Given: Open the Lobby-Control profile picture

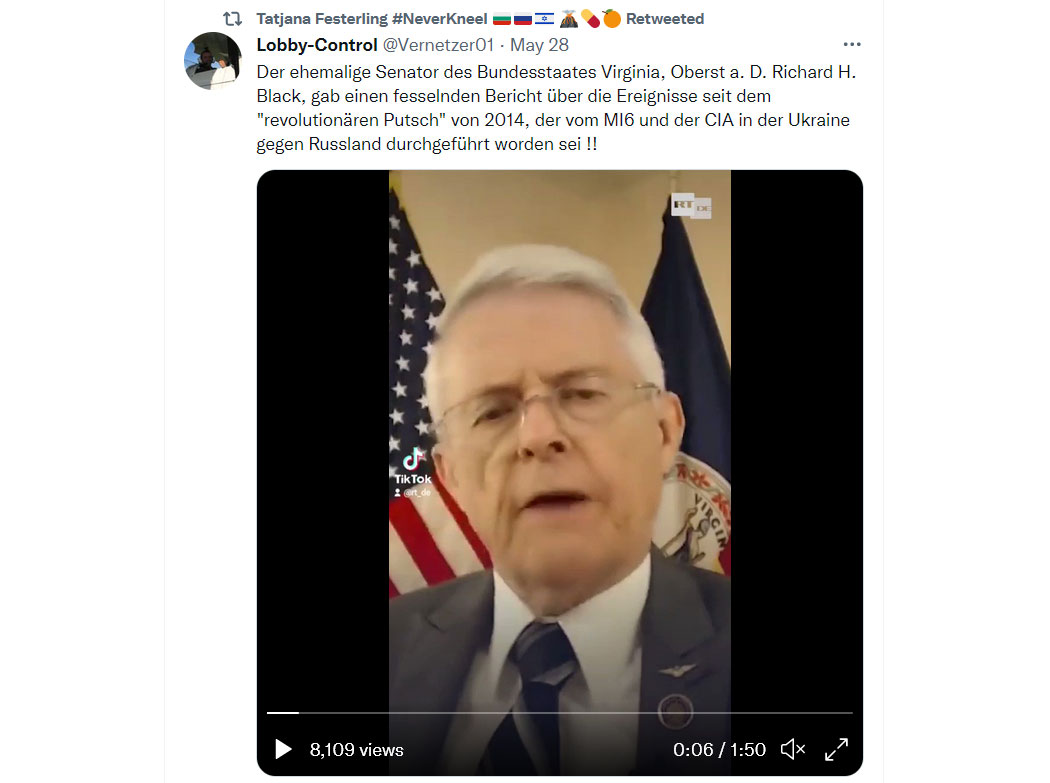Looking at the screenshot, I should 213,61.
